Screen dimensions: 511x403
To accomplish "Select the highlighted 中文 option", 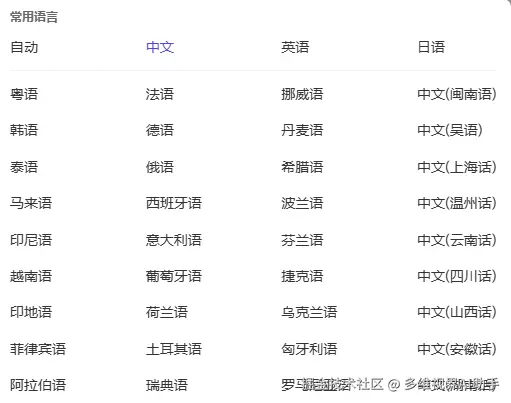I will [x=160, y=47].
